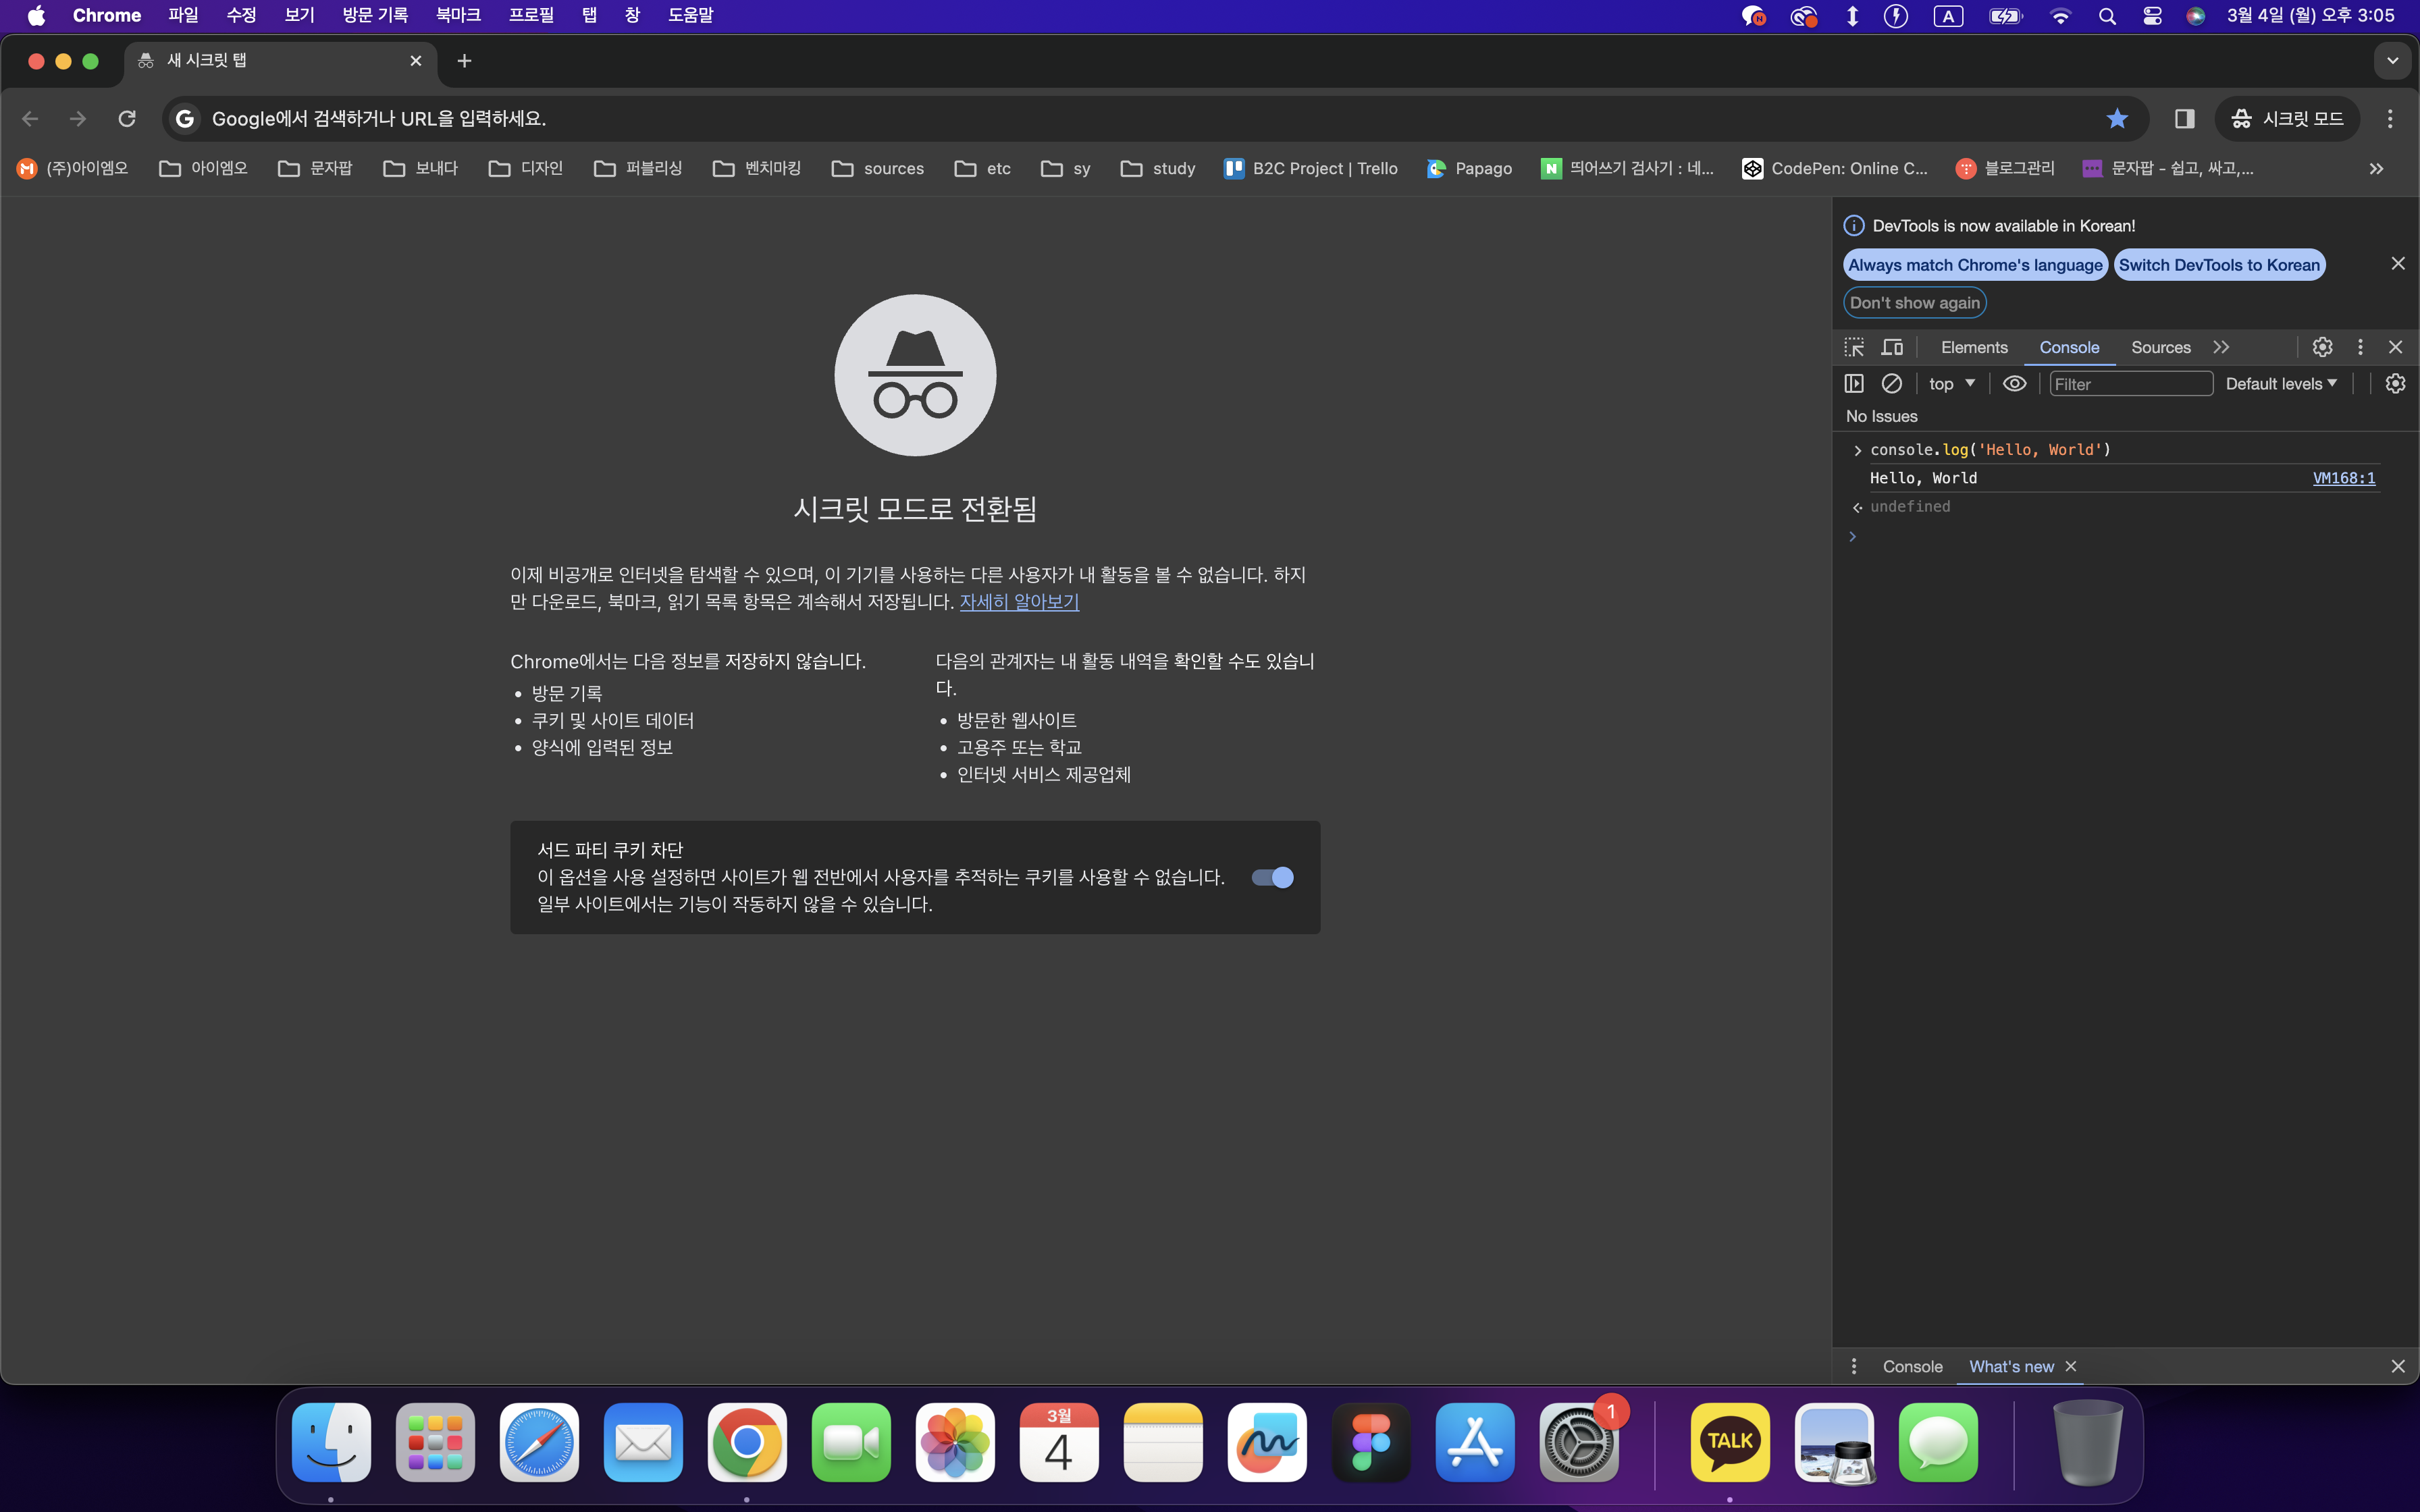Toggle the device toolbar icon in DevTools
This screenshot has height=1512, width=2420.
coord(1892,347)
